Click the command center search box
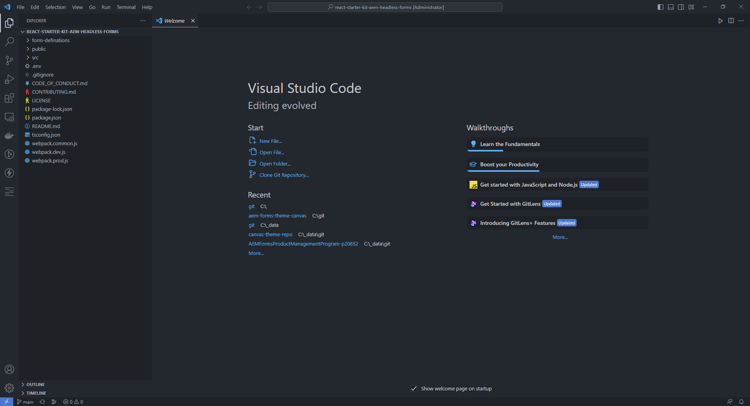 tap(386, 7)
